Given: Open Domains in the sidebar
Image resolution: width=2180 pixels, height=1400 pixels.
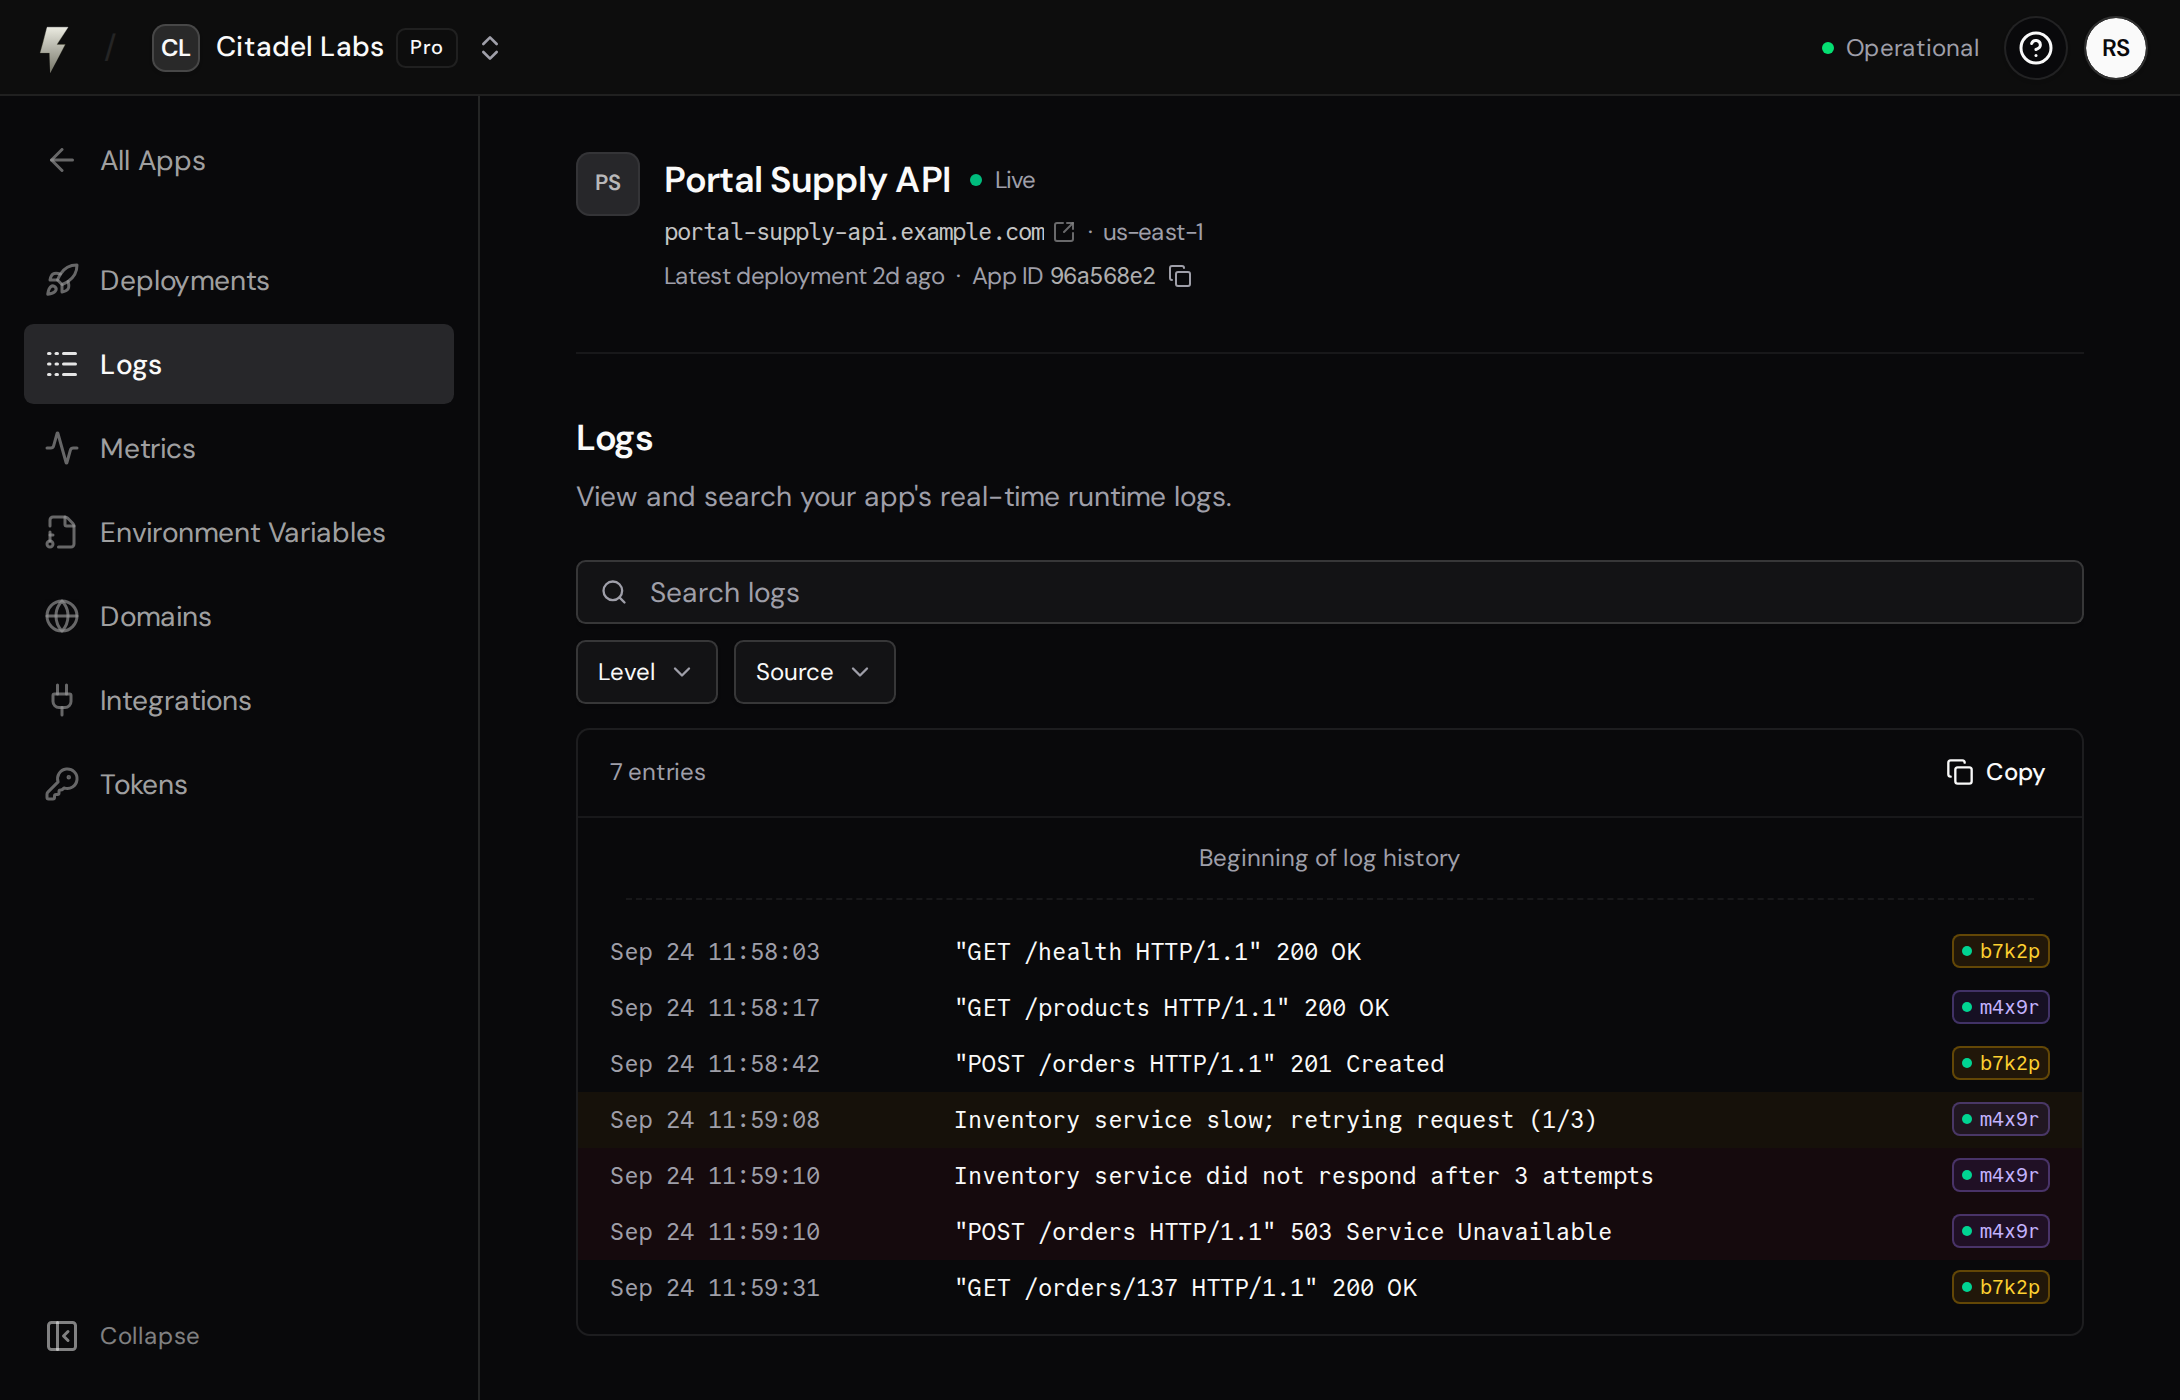Looking at the screenshot, I should click(x=239, y=616).
